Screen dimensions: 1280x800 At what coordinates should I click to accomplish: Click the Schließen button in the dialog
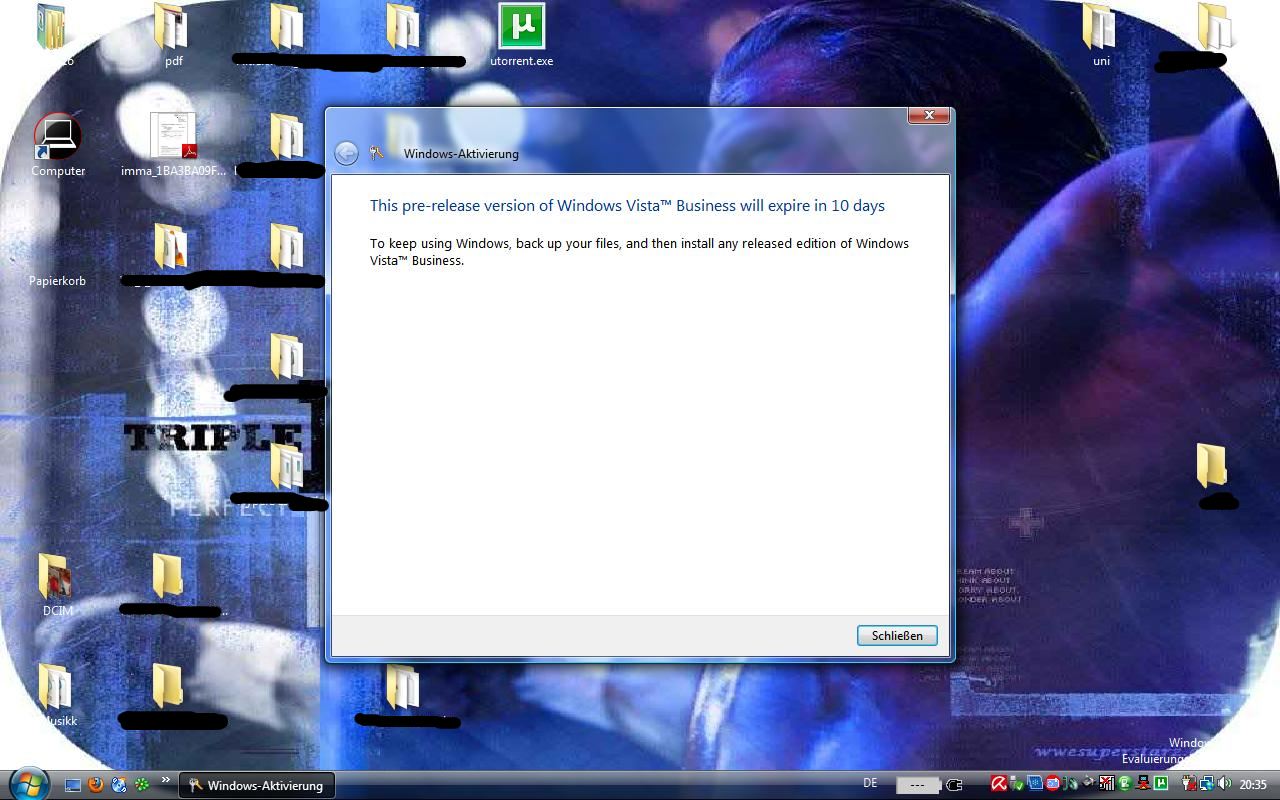point(897,635)
